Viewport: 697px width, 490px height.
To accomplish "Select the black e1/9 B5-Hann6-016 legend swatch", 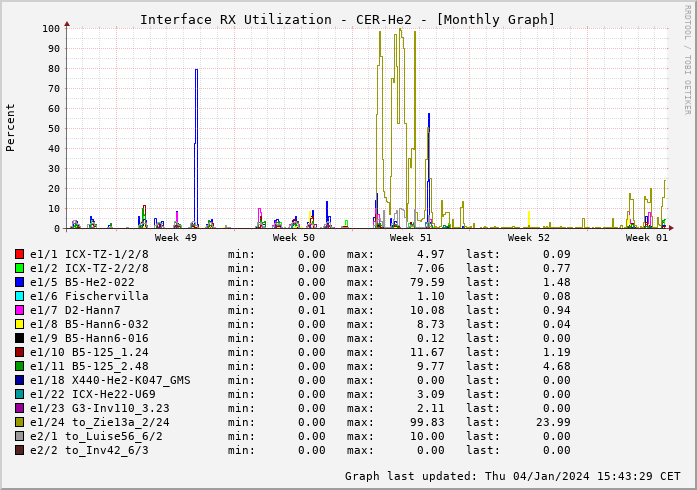I will pyautogui.click(x=19, y=338).
